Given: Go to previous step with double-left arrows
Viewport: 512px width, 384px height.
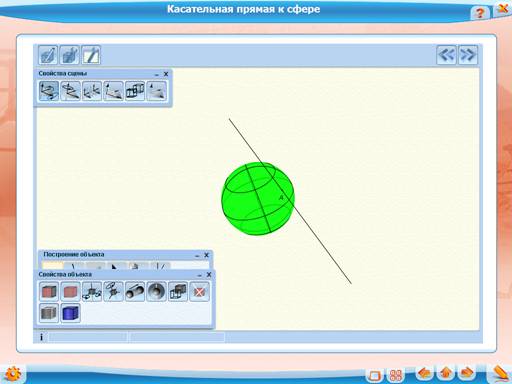Looking at the screenshot, I should point(447,54).
